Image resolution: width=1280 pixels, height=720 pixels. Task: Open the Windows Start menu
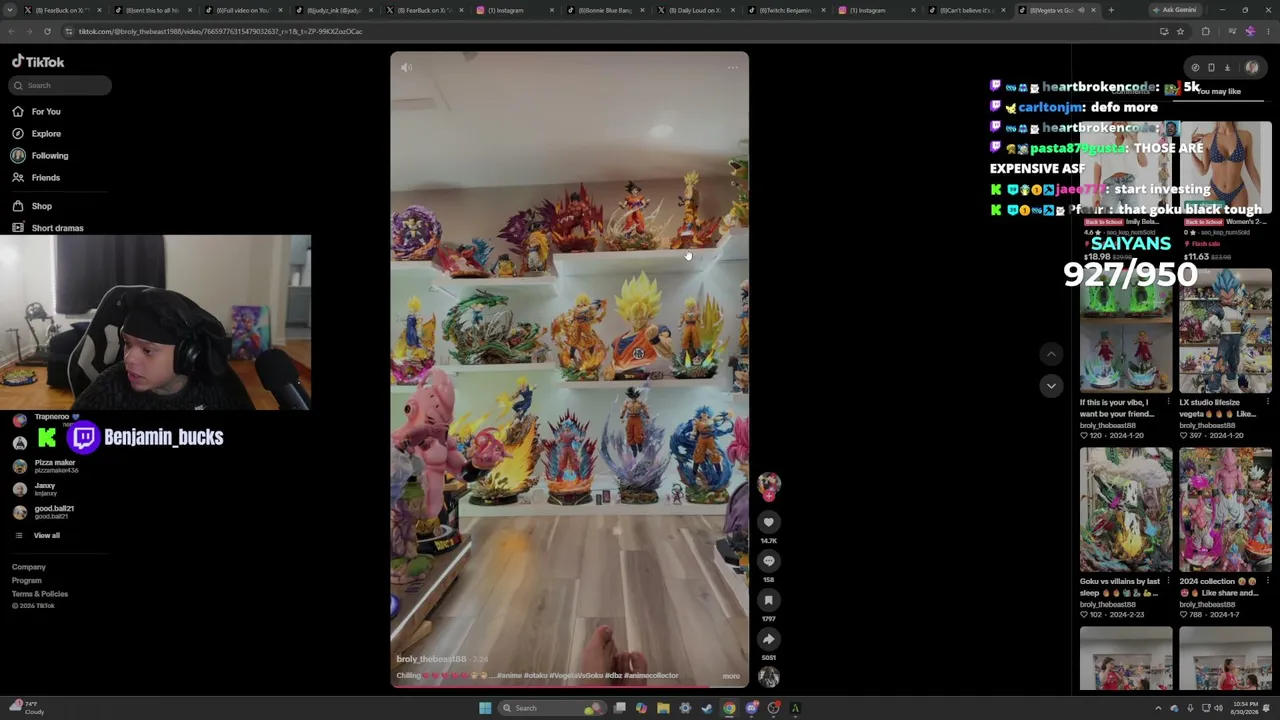click(x=485, y=708)
